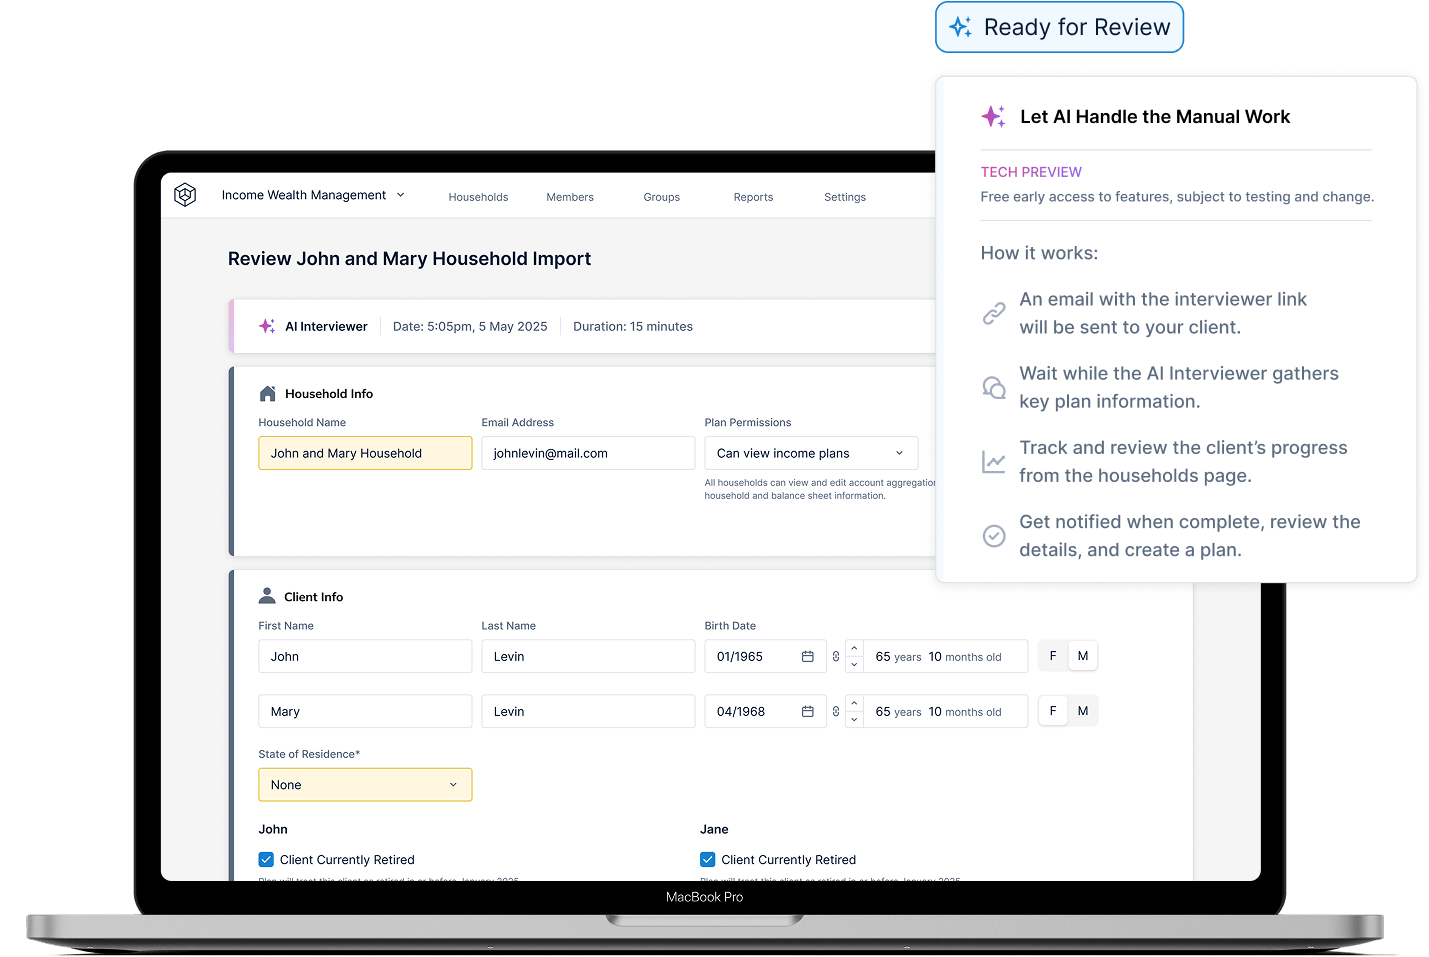Click link icon beside Mary's birth date
The image size is (1429, 957).
pyautogui.click(x=836, y=712)
